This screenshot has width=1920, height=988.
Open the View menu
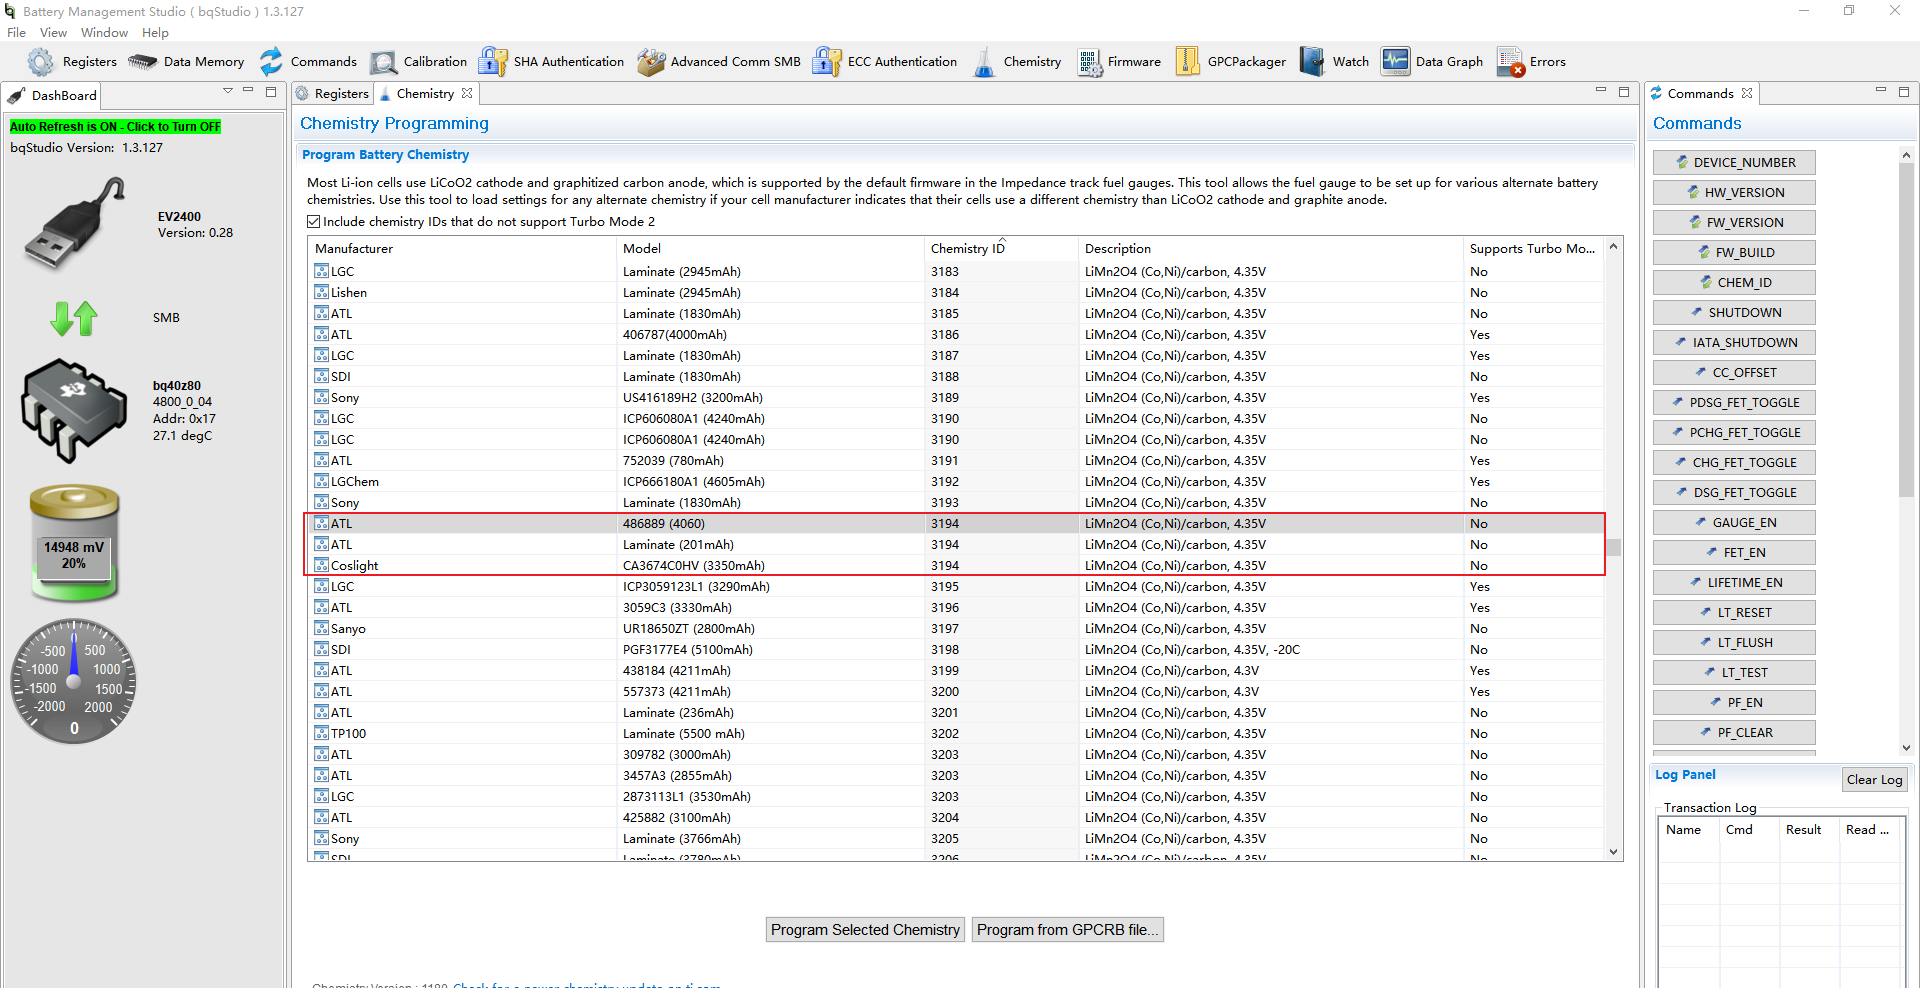[x=54, y=33]
